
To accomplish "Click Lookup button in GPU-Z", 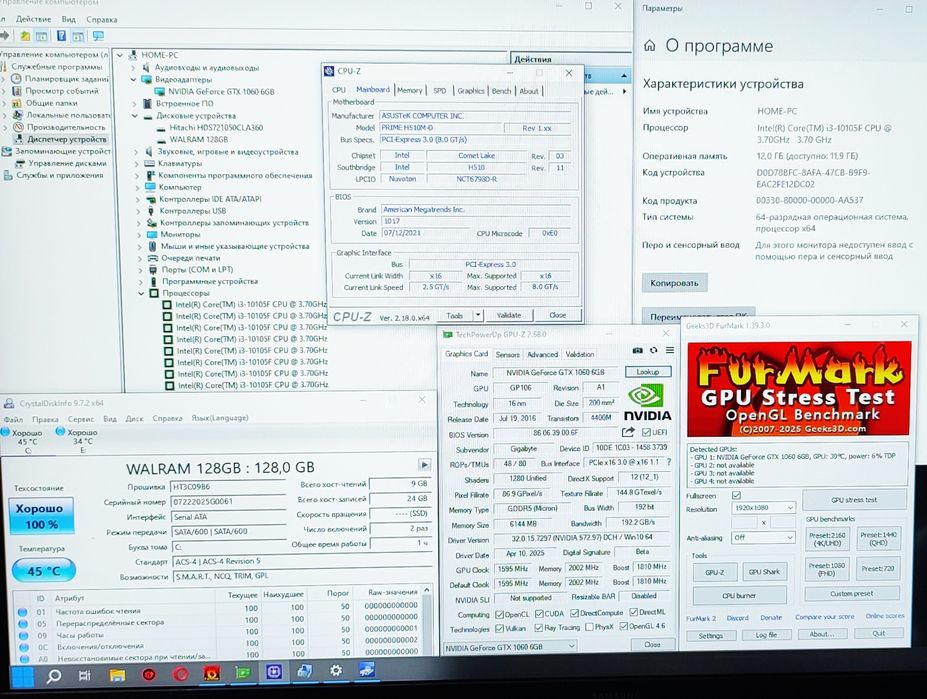I will pos(648,372).
